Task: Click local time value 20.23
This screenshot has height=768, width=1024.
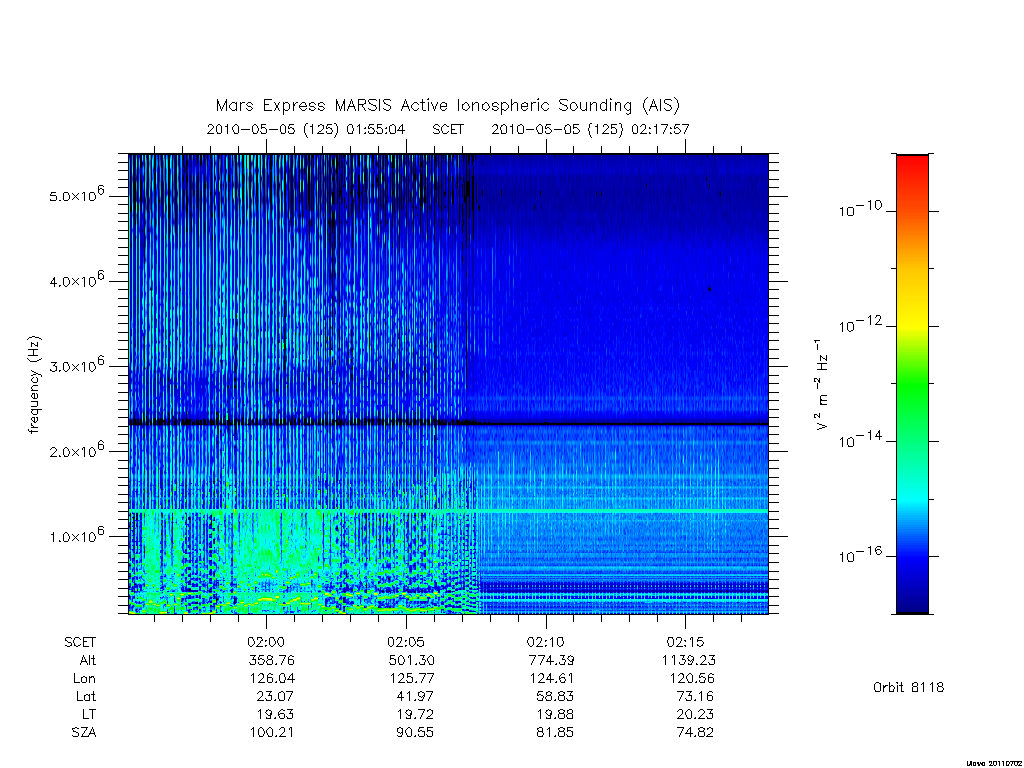Action: coord(695,714)
